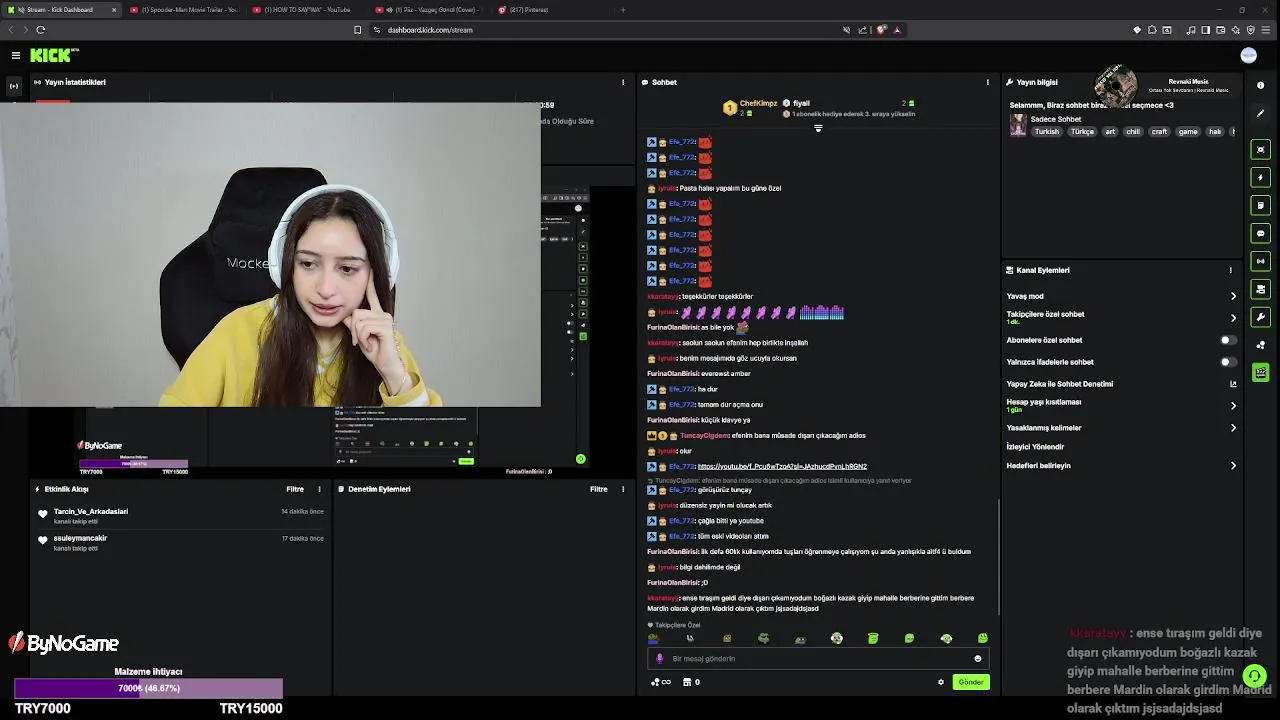Click the Turkish stream tag
The image size is (1280, 720).
click(1046, 132)
